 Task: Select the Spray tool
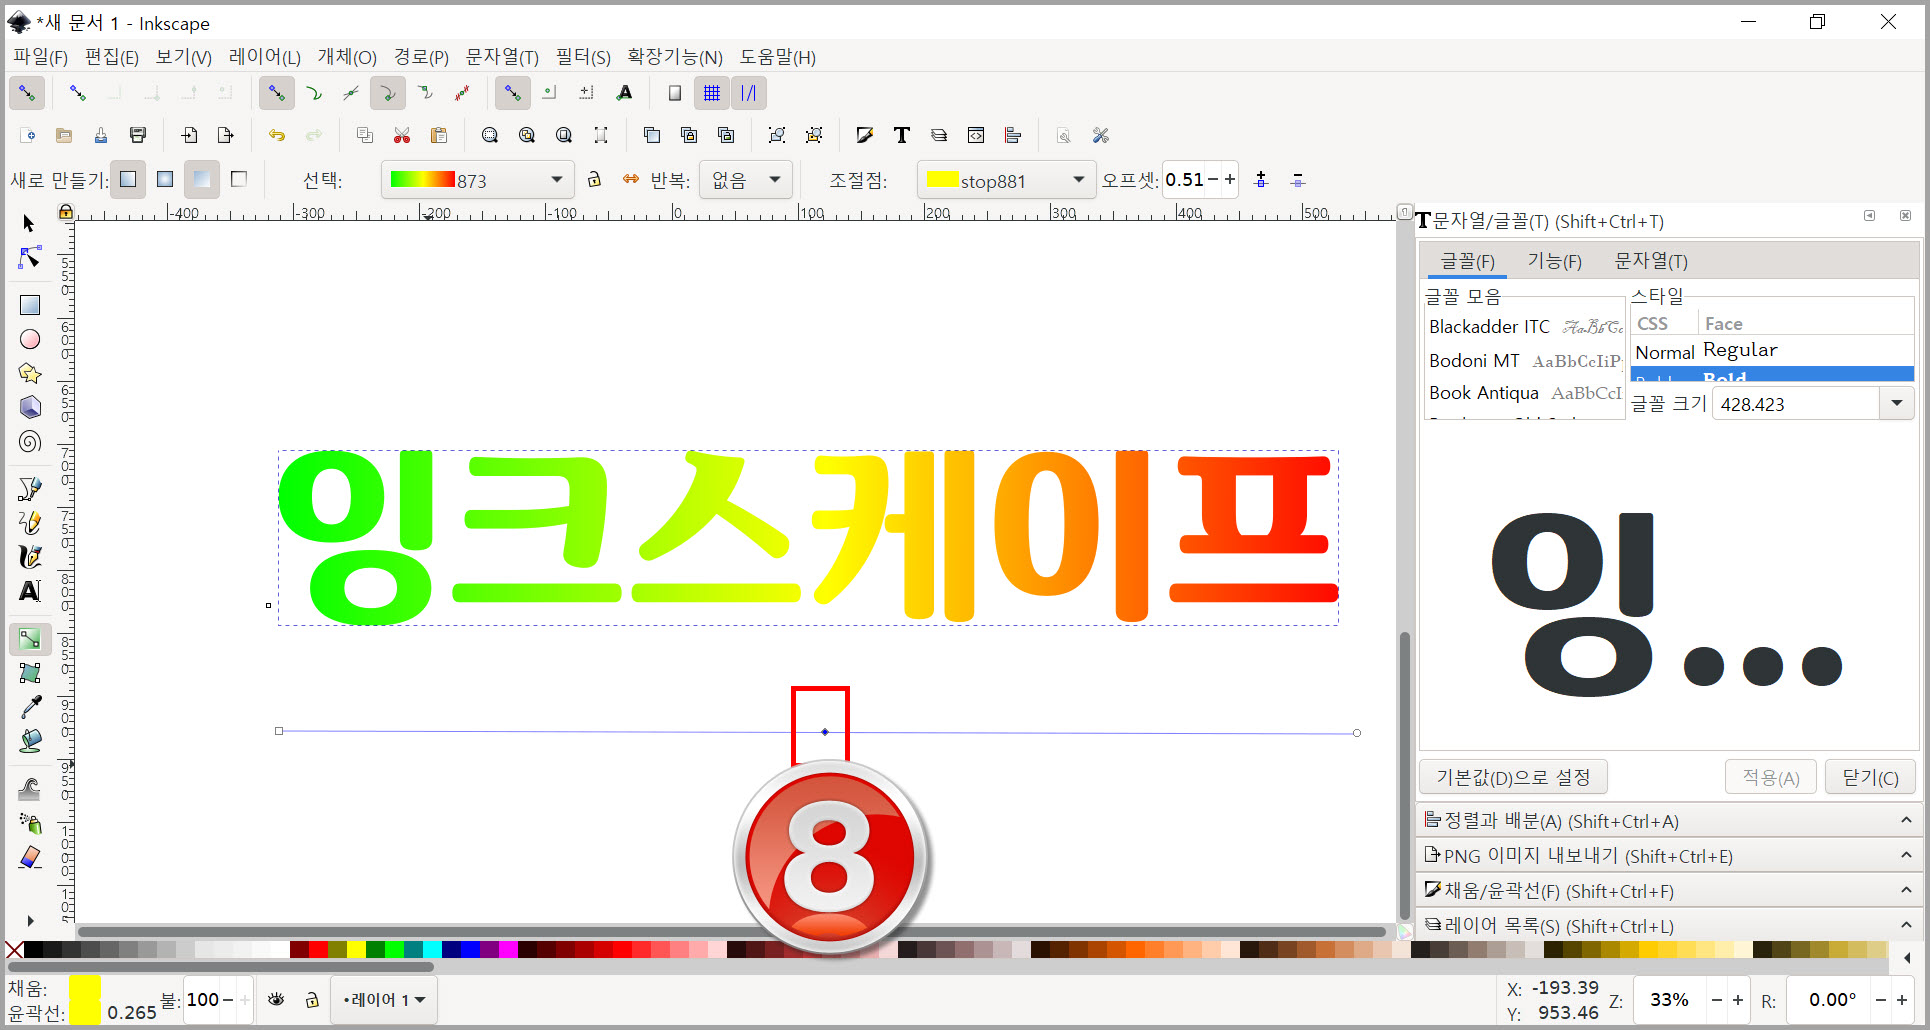[30, 823]
